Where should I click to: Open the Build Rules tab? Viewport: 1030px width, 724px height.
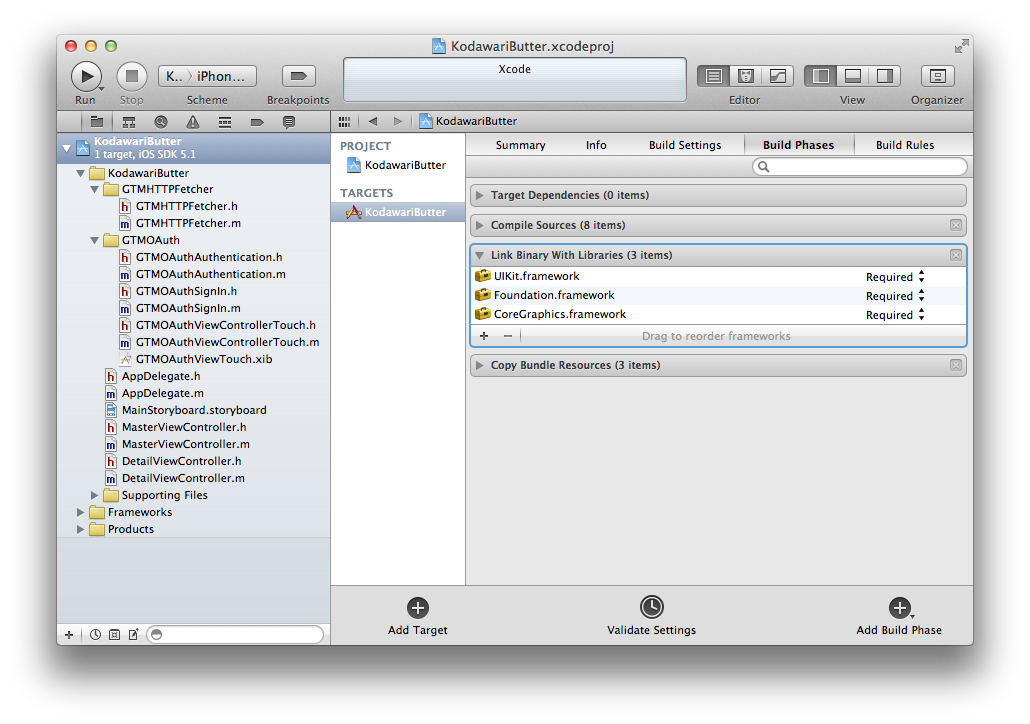pos(905,145)
